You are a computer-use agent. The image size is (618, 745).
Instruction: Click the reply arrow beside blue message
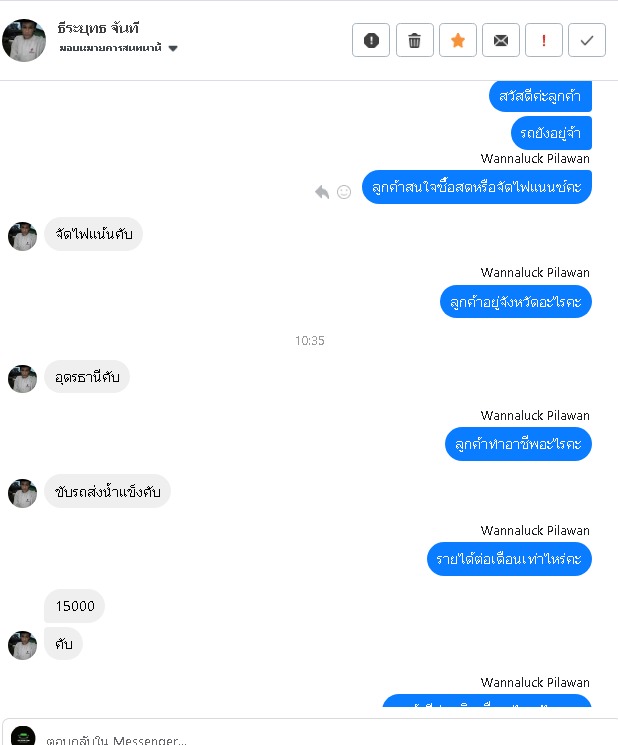pyautogui.click(x=322, y=192)
